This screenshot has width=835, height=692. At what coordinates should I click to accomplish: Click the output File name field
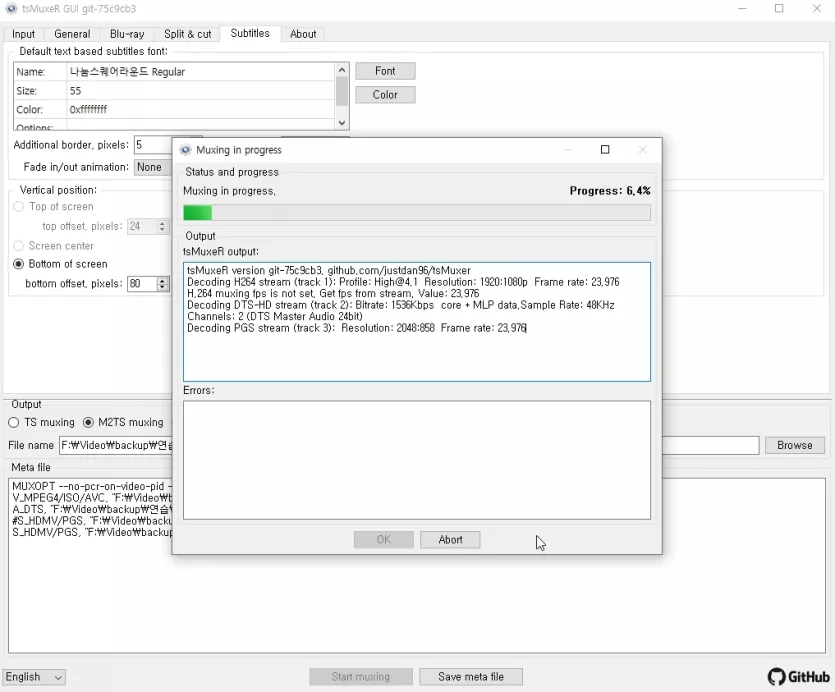point(409,445)
